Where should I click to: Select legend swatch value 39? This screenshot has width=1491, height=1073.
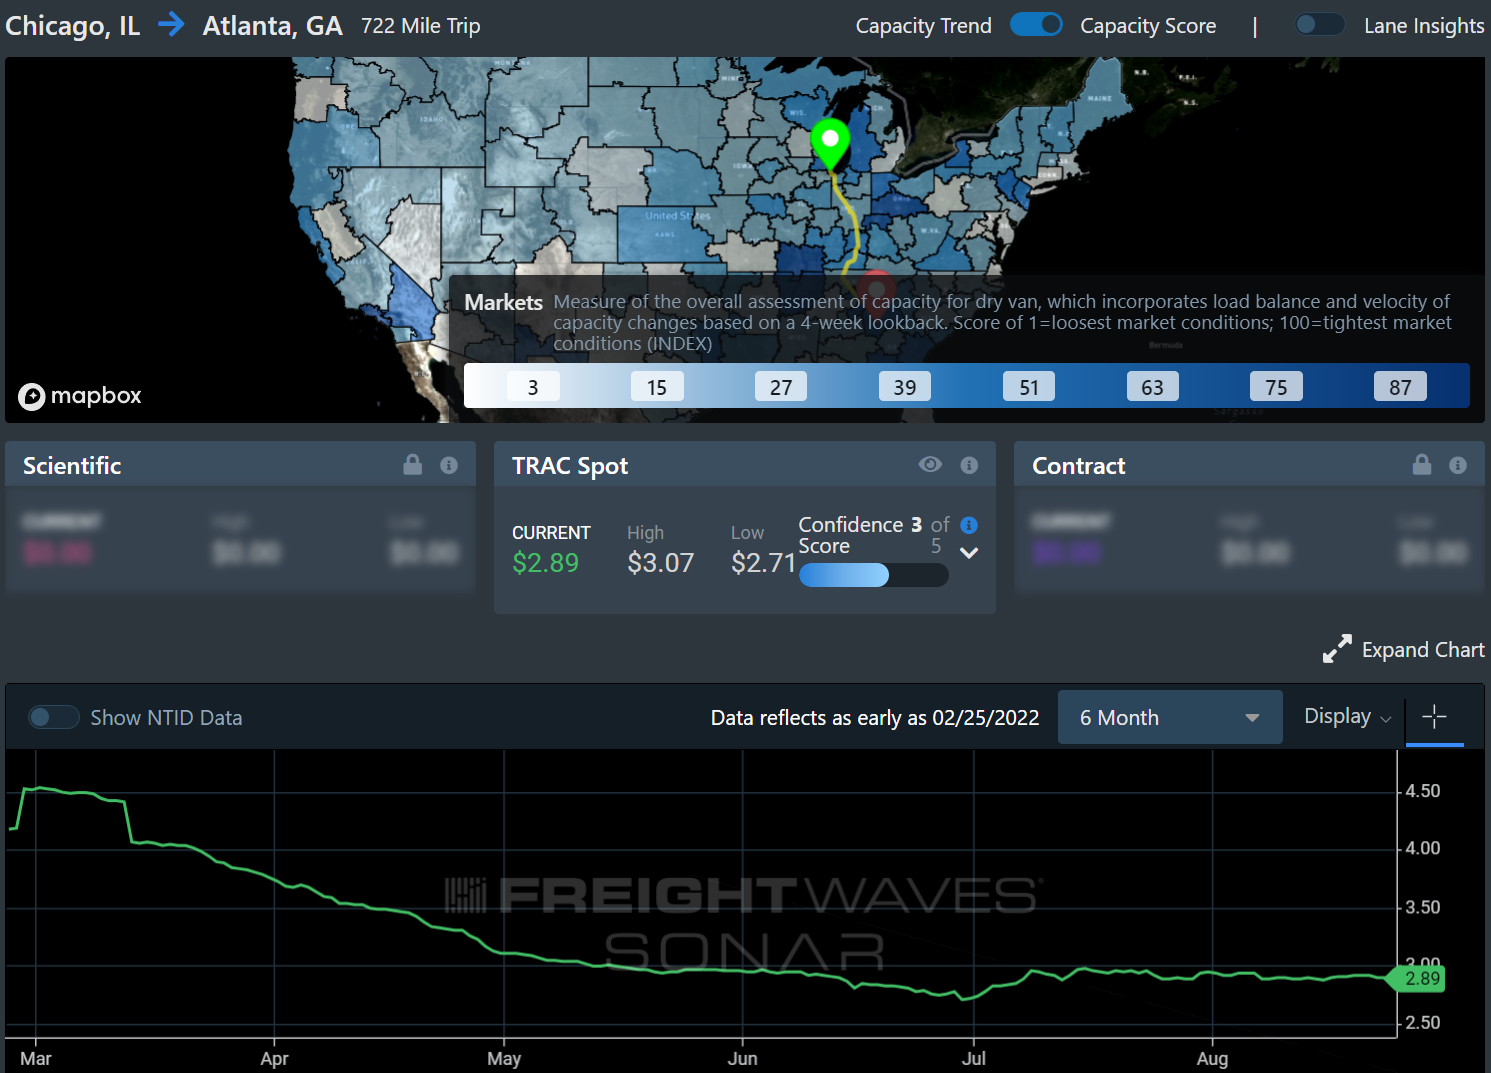click(905, 387)
